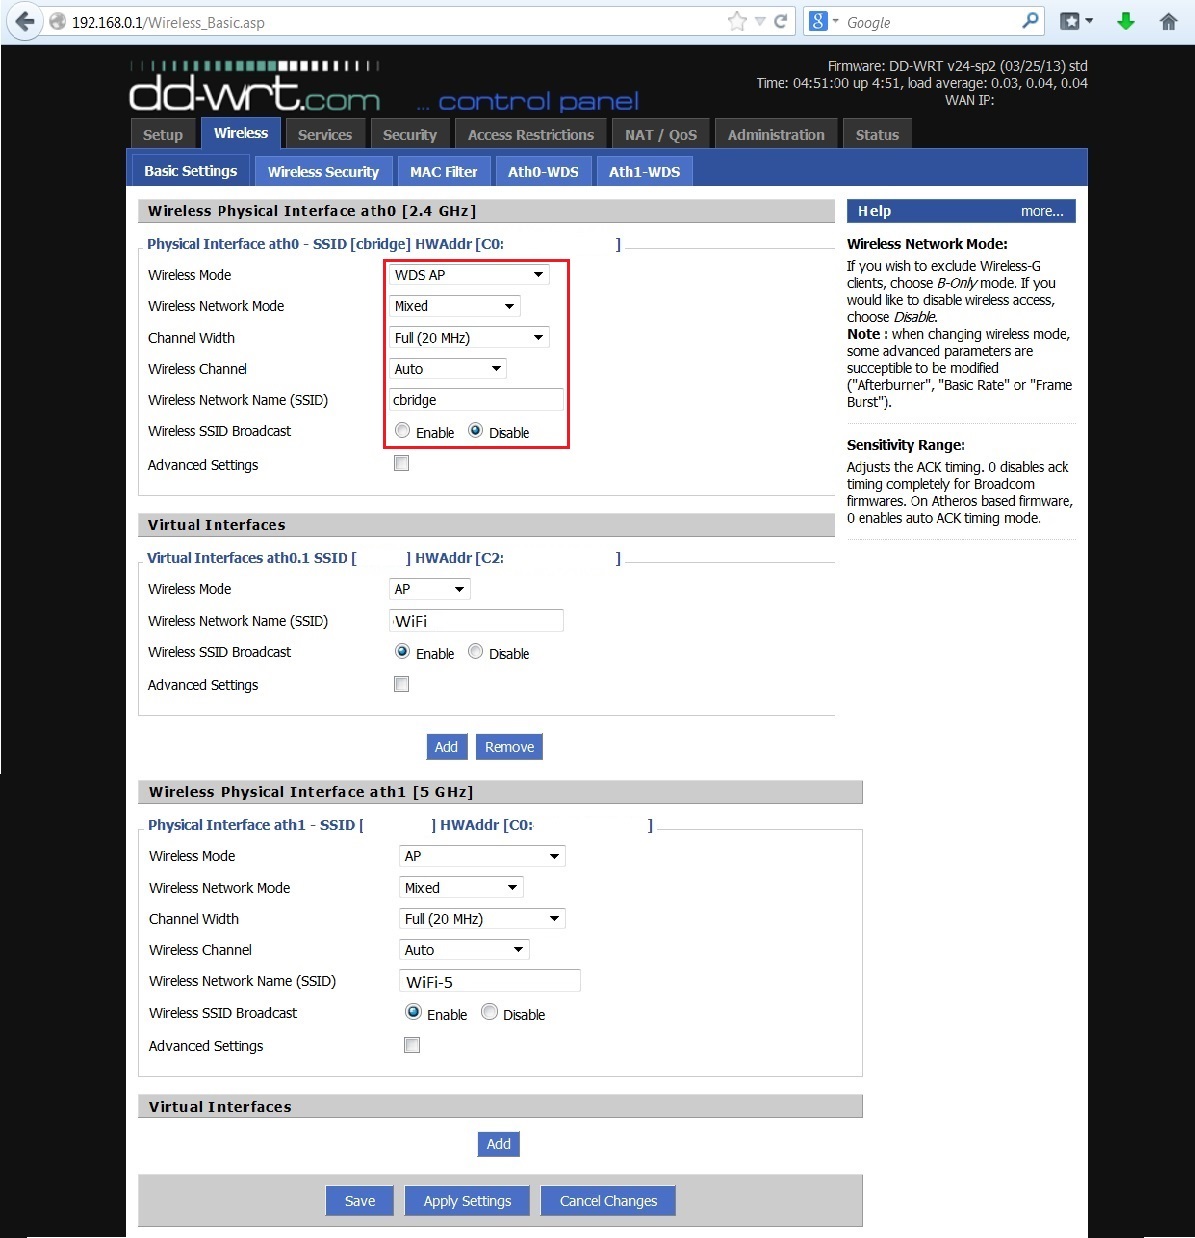The height and width of the screenshot is (1238, 1195).
Task: Open ath0 Wireless Mode dropdown (WDS AP)
Action: click(469, 275)
